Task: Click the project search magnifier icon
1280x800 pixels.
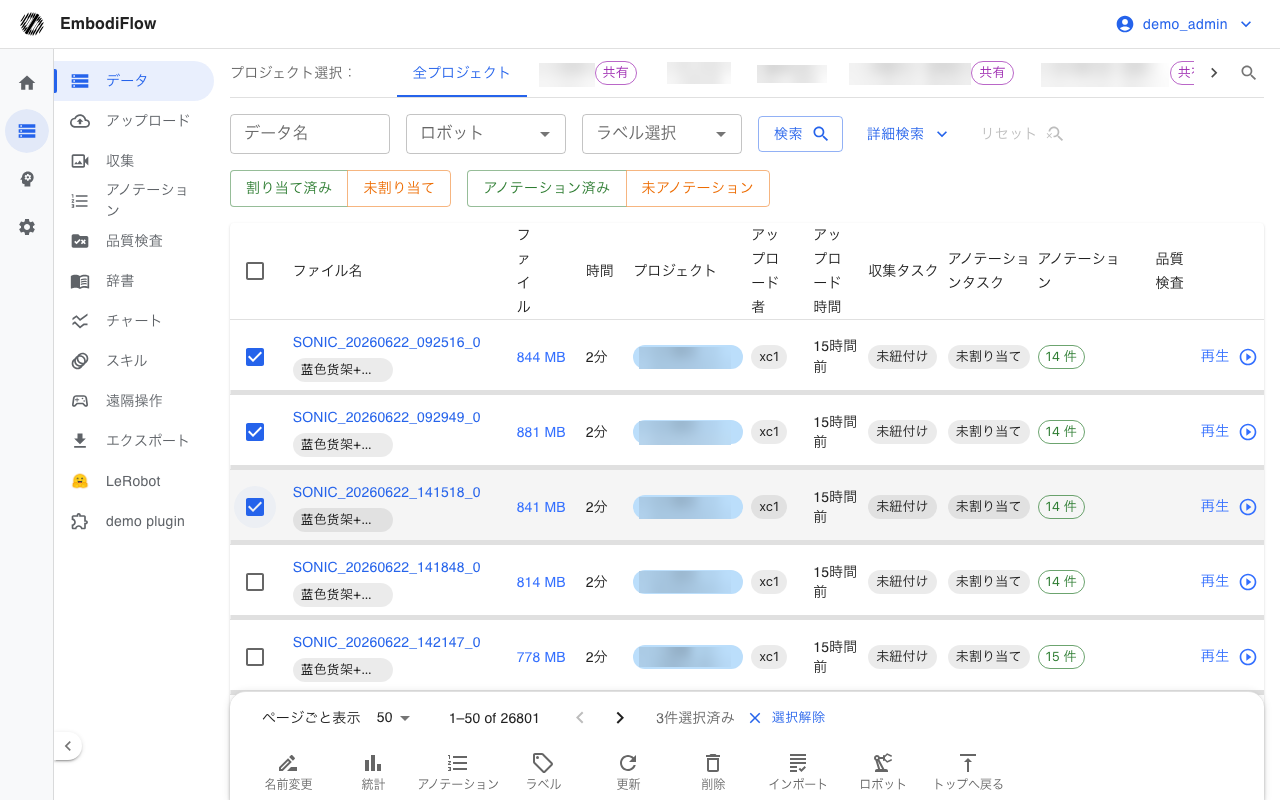Action: (1248, 73)
